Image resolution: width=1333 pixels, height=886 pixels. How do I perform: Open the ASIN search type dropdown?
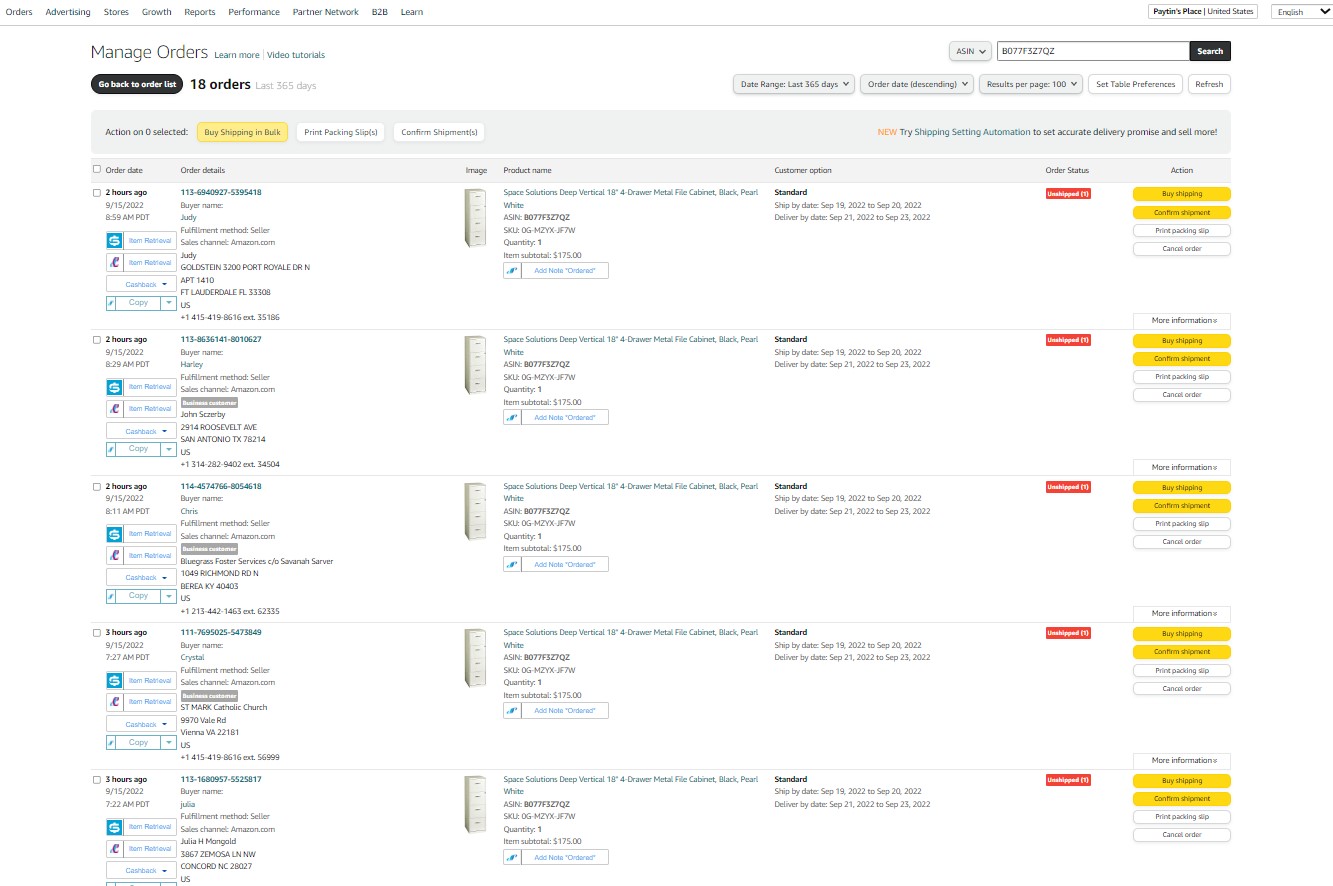point(970,51)
